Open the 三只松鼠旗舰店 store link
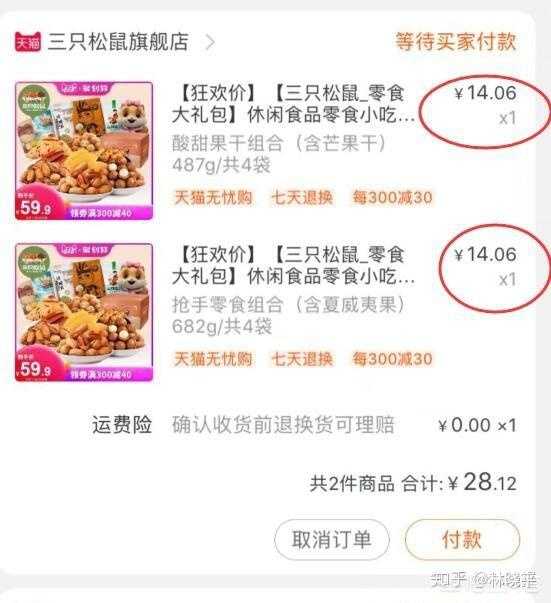Screen dimensions: 551x603 (x=118, y=42)
